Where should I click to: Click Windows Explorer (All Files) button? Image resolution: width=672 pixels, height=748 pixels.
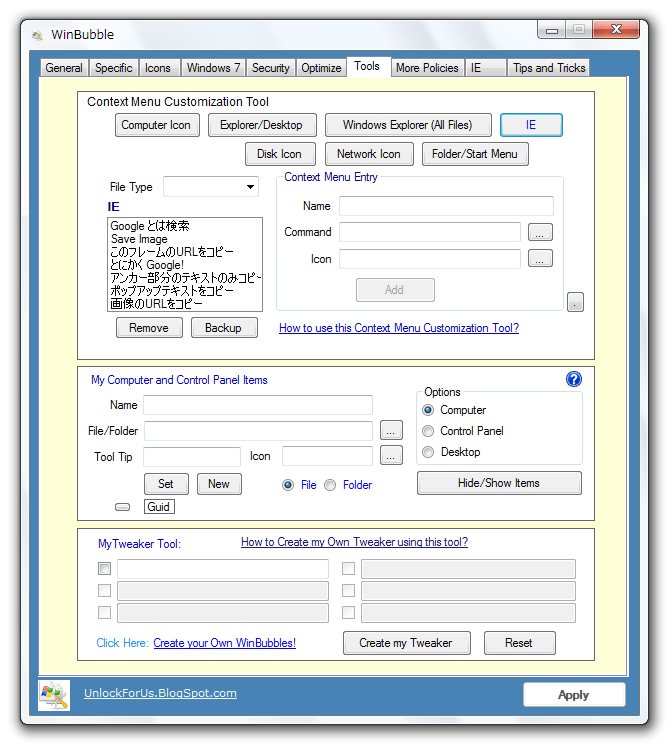point(408,125)
